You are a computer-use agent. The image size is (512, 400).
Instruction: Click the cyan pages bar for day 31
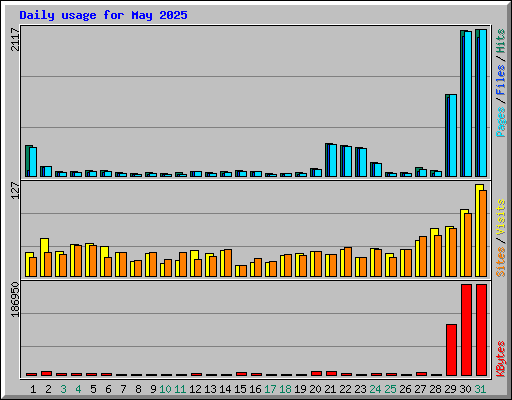(483, 103)
